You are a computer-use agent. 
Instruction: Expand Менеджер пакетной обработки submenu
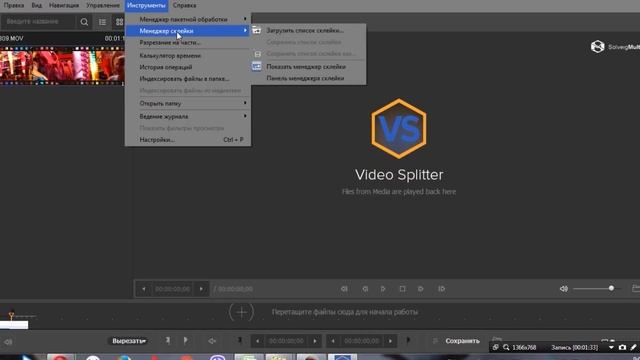coord(188,19)
